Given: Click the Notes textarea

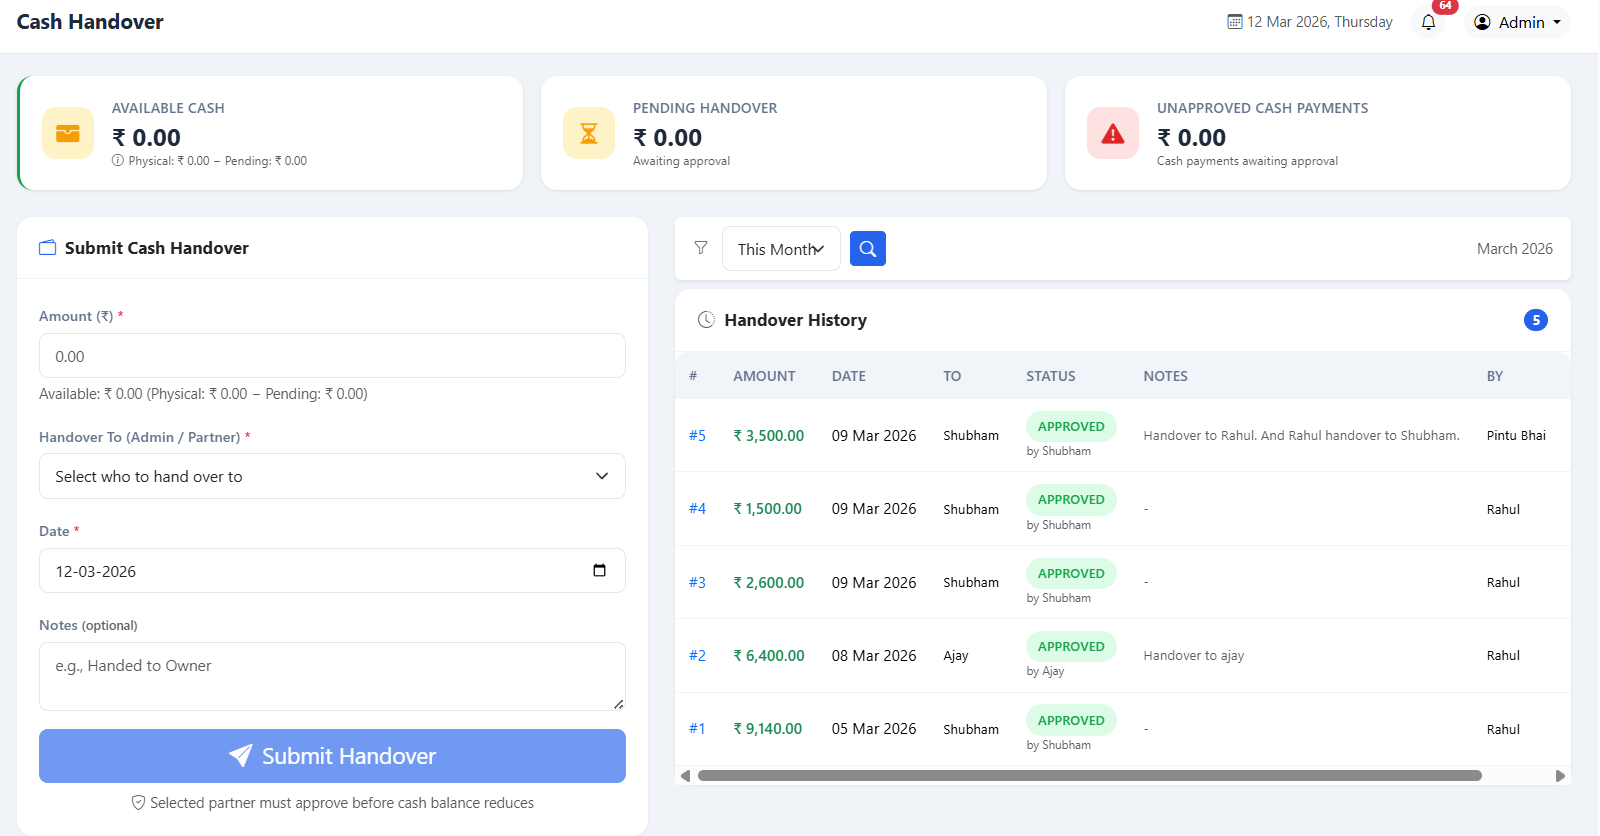Looking at the screenshot, I should (332, 676).
